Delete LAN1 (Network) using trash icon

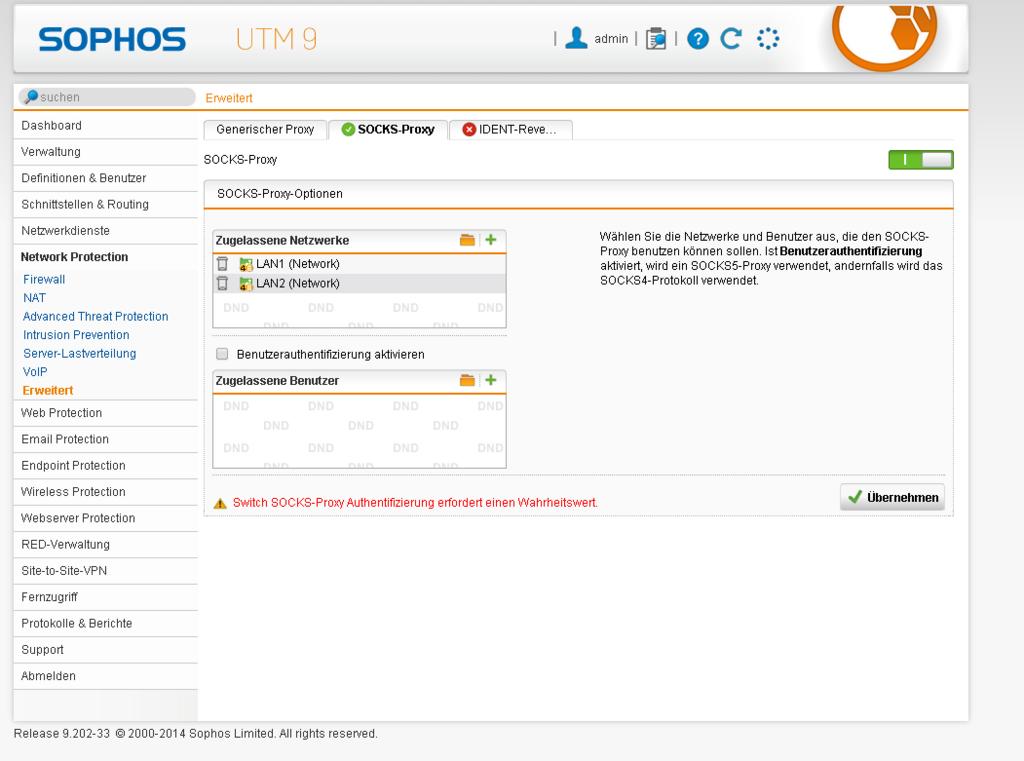coord(223,264)
